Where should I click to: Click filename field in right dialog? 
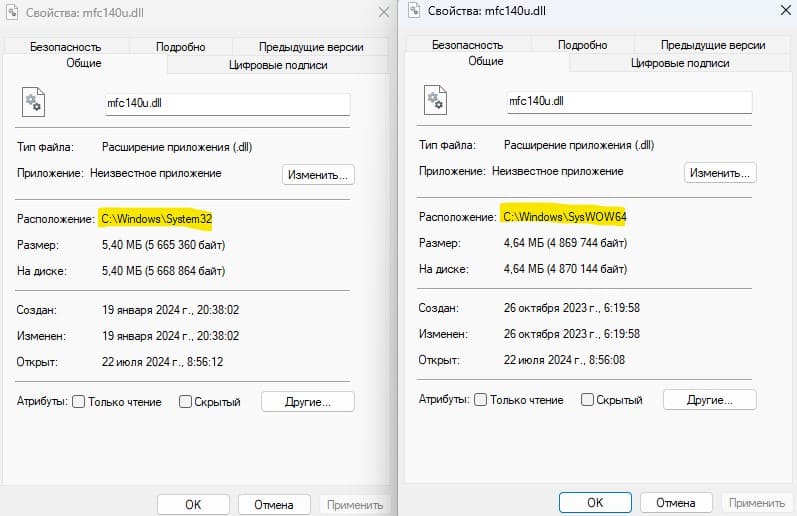[x=630, y=102]
